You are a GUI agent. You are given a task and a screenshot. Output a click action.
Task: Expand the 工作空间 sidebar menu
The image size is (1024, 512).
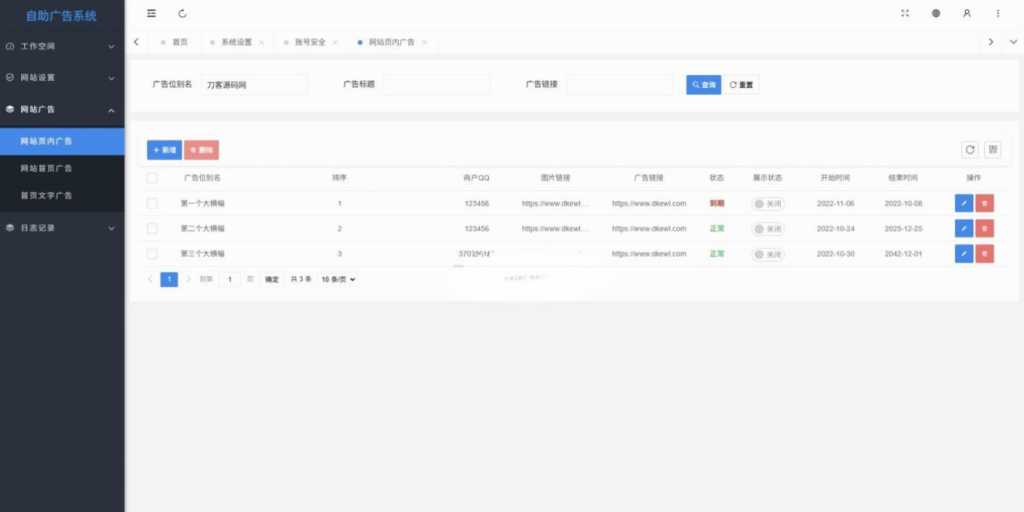(x=62, y=46)
